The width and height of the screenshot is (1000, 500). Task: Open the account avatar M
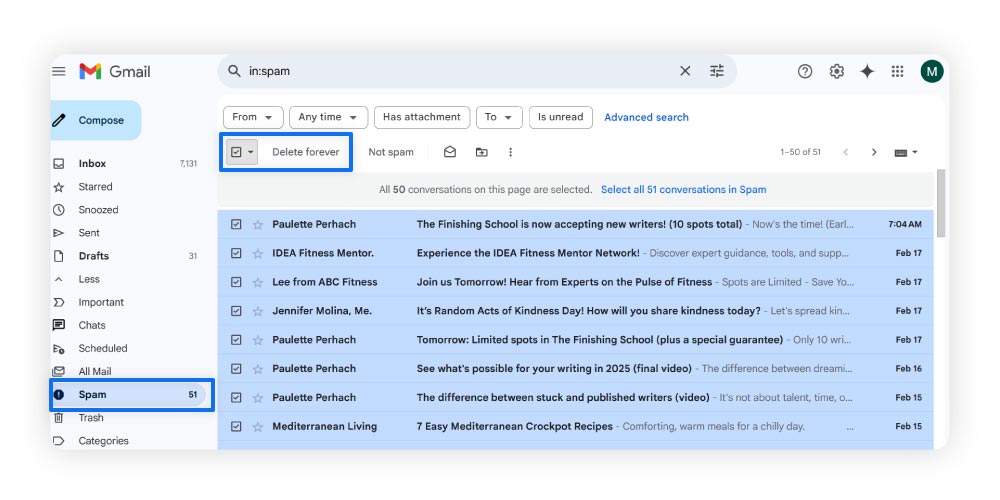tap(932, 71)
